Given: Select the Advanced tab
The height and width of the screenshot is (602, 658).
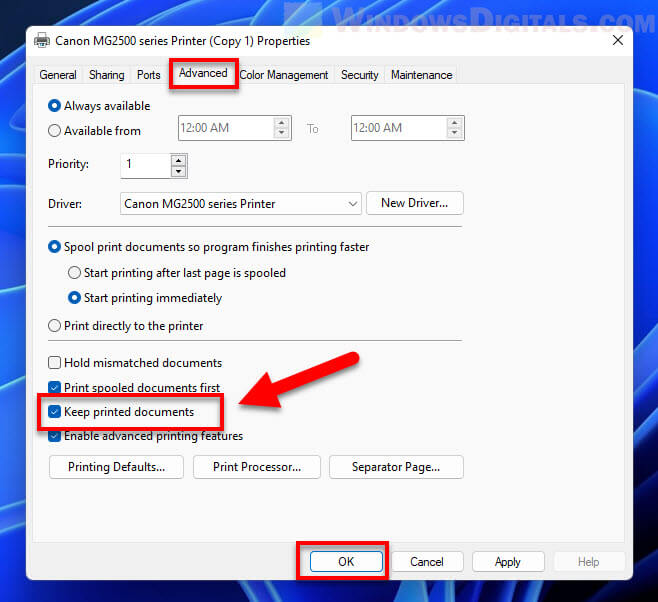Looking at the screenshot, I should point(203,73).
